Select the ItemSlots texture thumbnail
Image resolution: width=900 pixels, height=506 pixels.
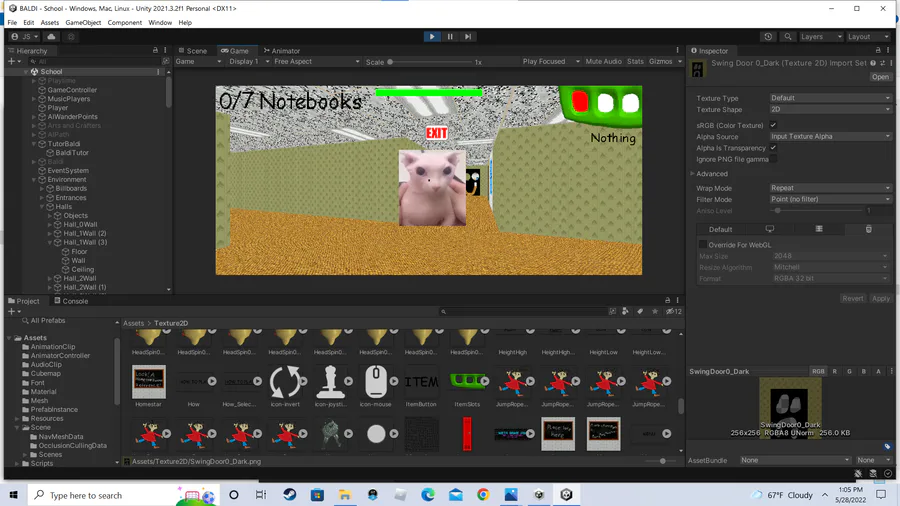coord(467,380)
